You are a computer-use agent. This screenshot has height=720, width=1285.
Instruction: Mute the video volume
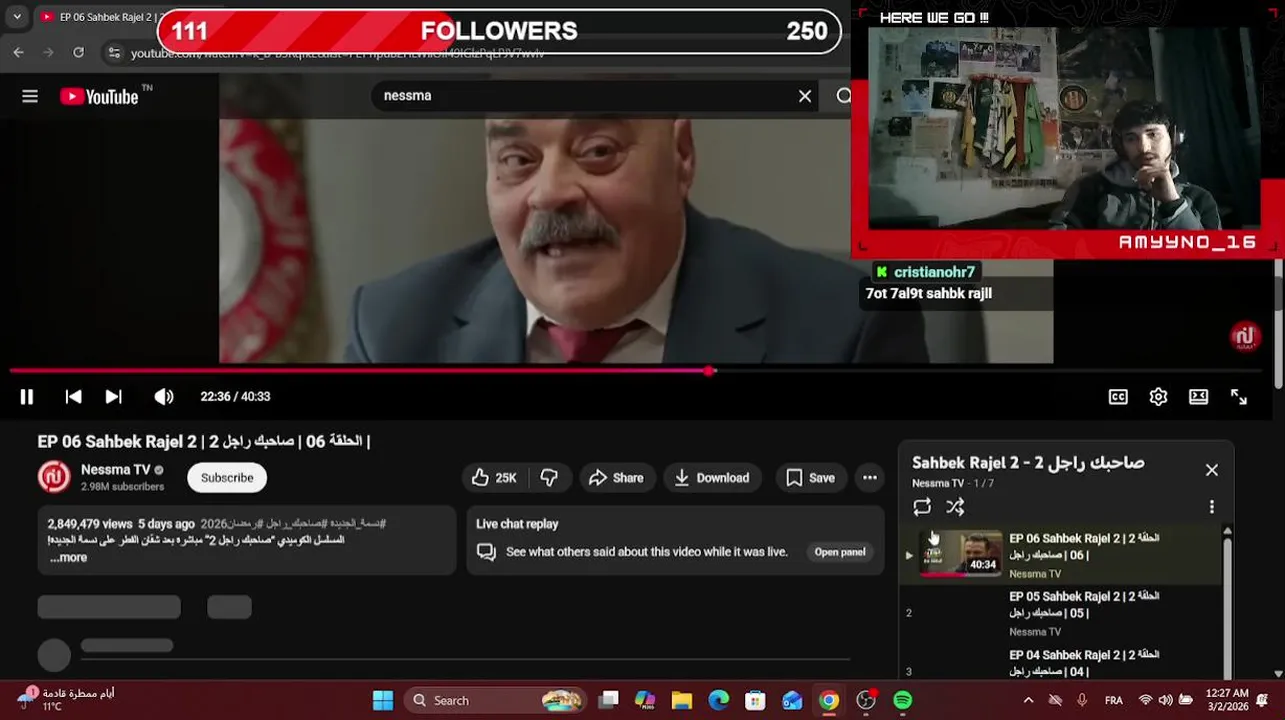164,397
